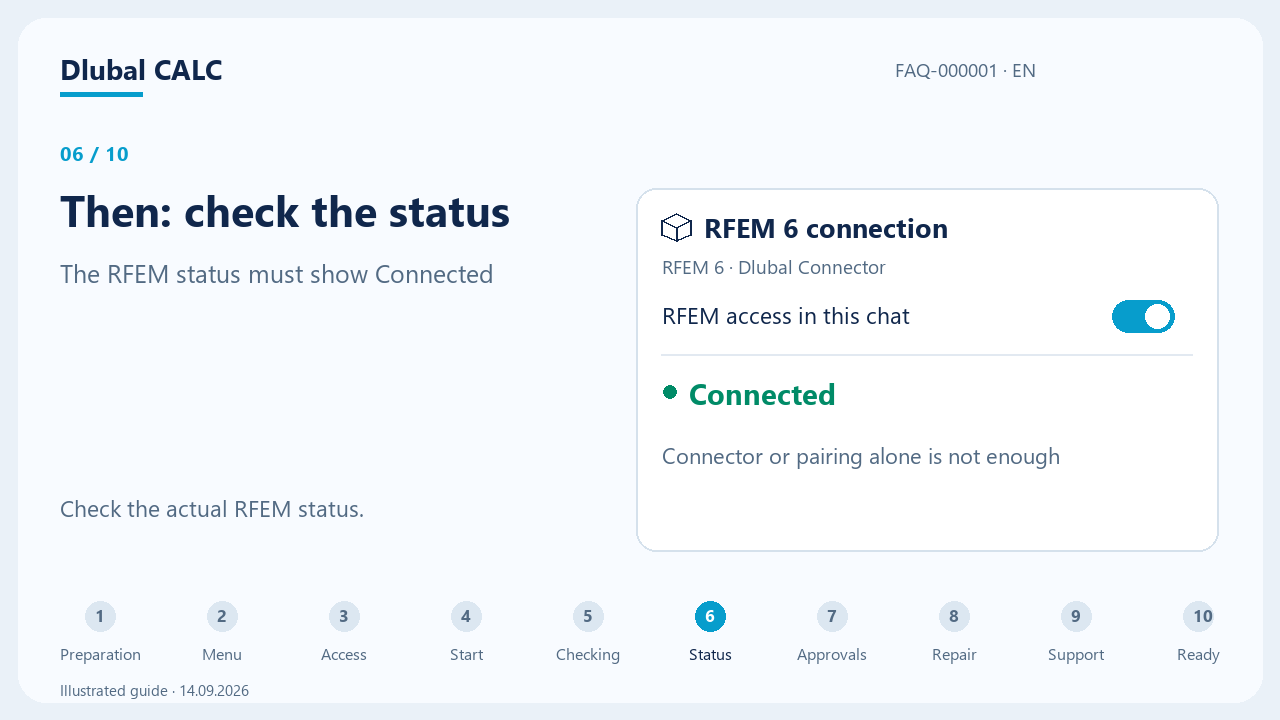Screen dimensions: 1280x720
Task: Click the RFEM 6 connection heading
Action: tap(826, 229)
